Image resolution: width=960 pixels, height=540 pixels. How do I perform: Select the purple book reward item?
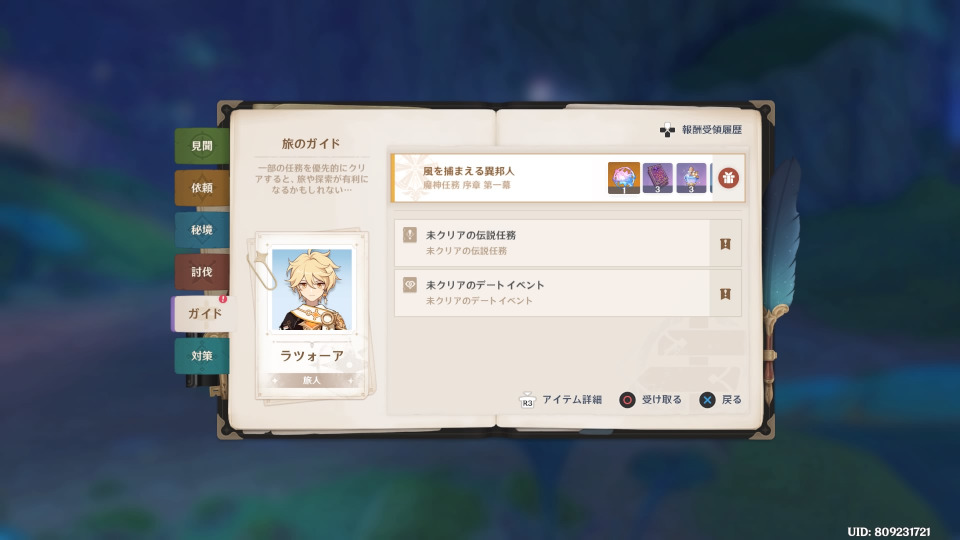coord(658,178)
